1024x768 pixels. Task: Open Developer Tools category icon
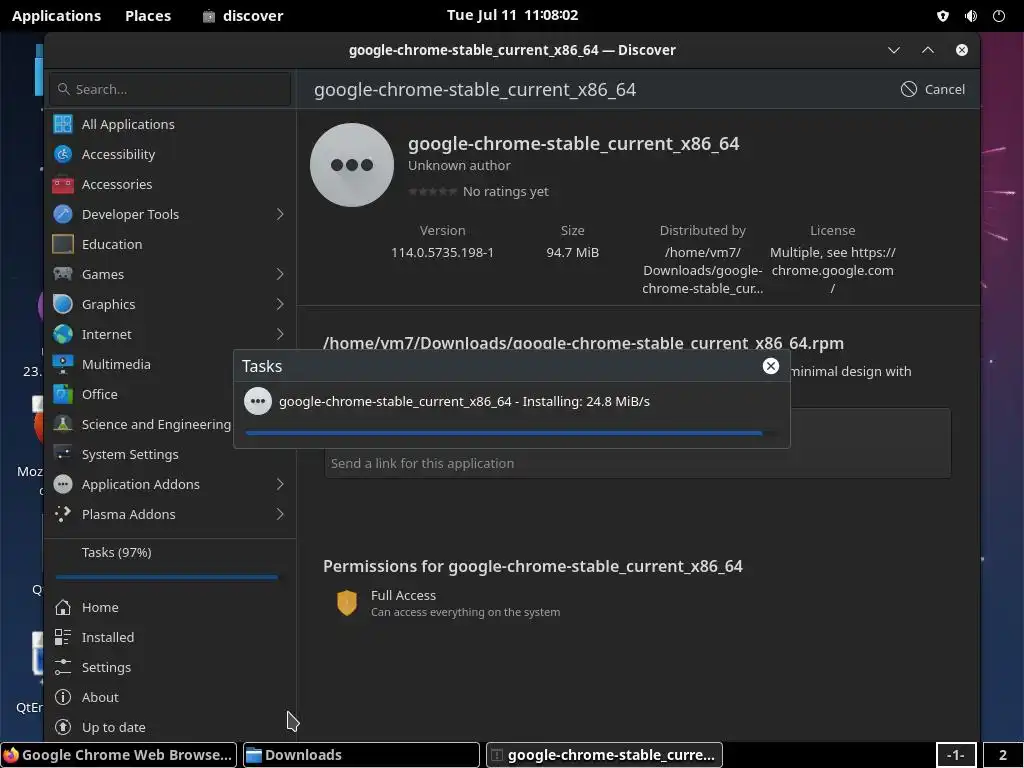[63, 214]
